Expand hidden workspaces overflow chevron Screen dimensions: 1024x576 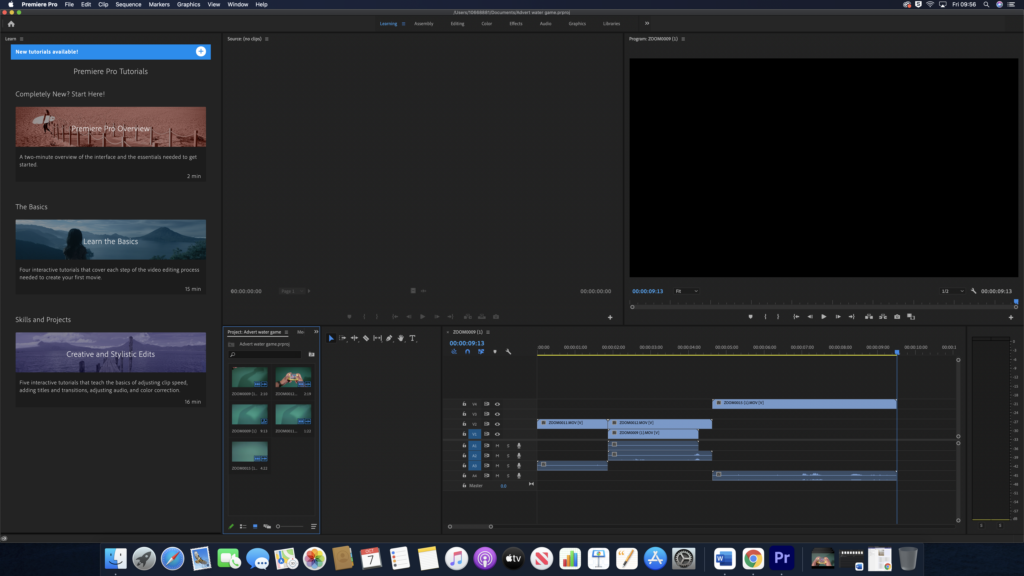[x=646, y=23]
